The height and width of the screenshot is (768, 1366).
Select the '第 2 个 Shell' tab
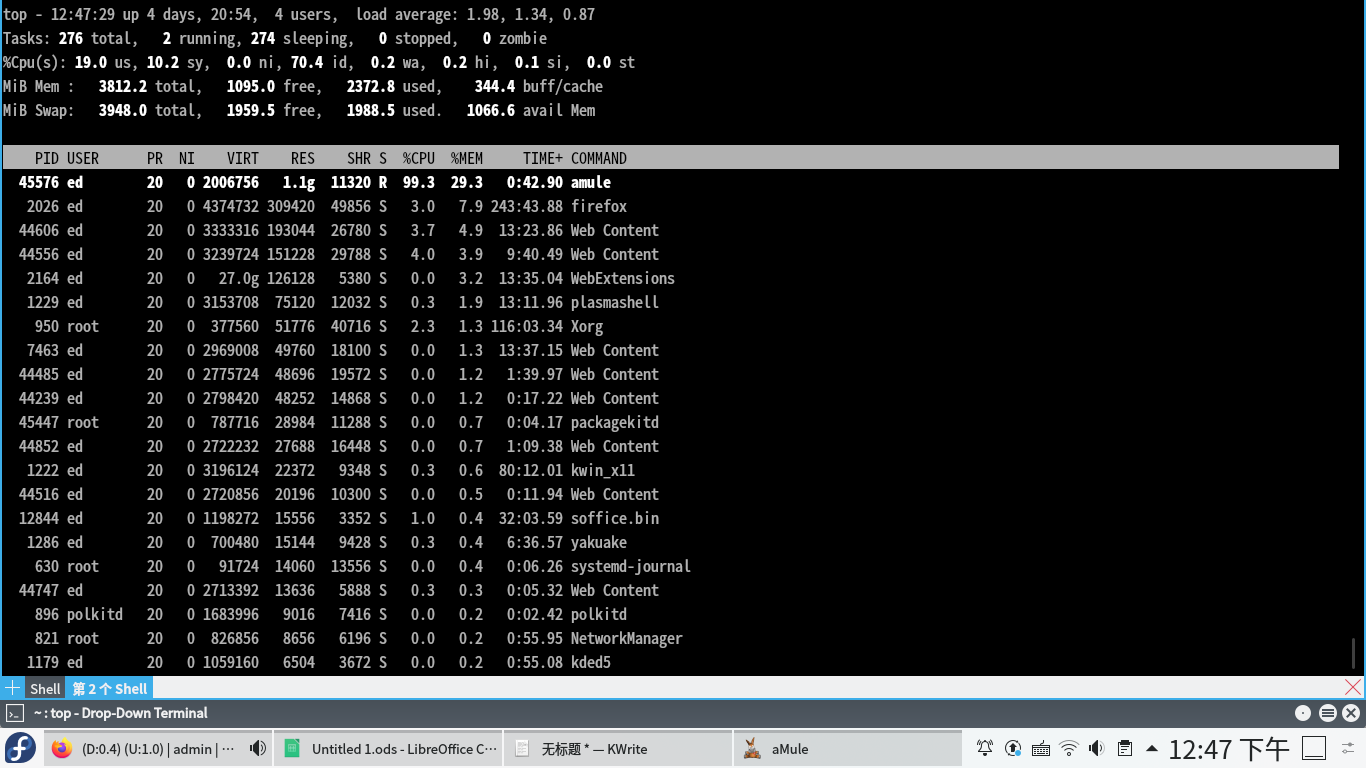click(x=110, y=689)
